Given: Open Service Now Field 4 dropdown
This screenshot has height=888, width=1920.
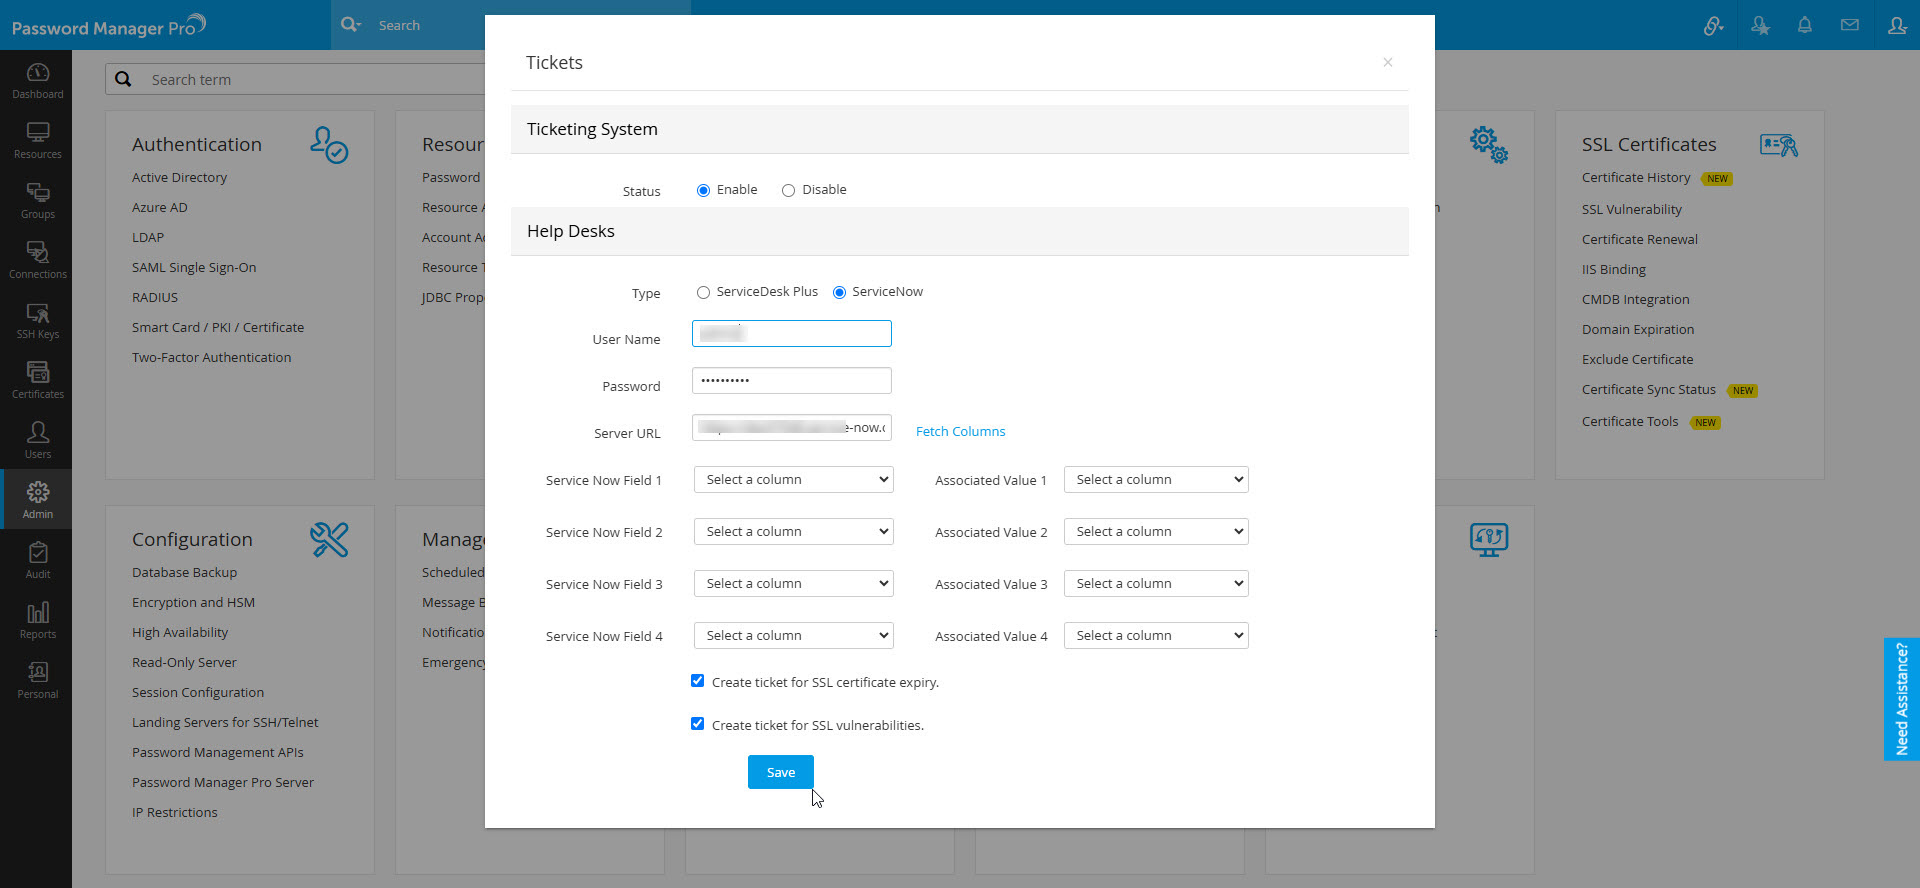Looking at the screenshot, I should [x=794, y=636].
